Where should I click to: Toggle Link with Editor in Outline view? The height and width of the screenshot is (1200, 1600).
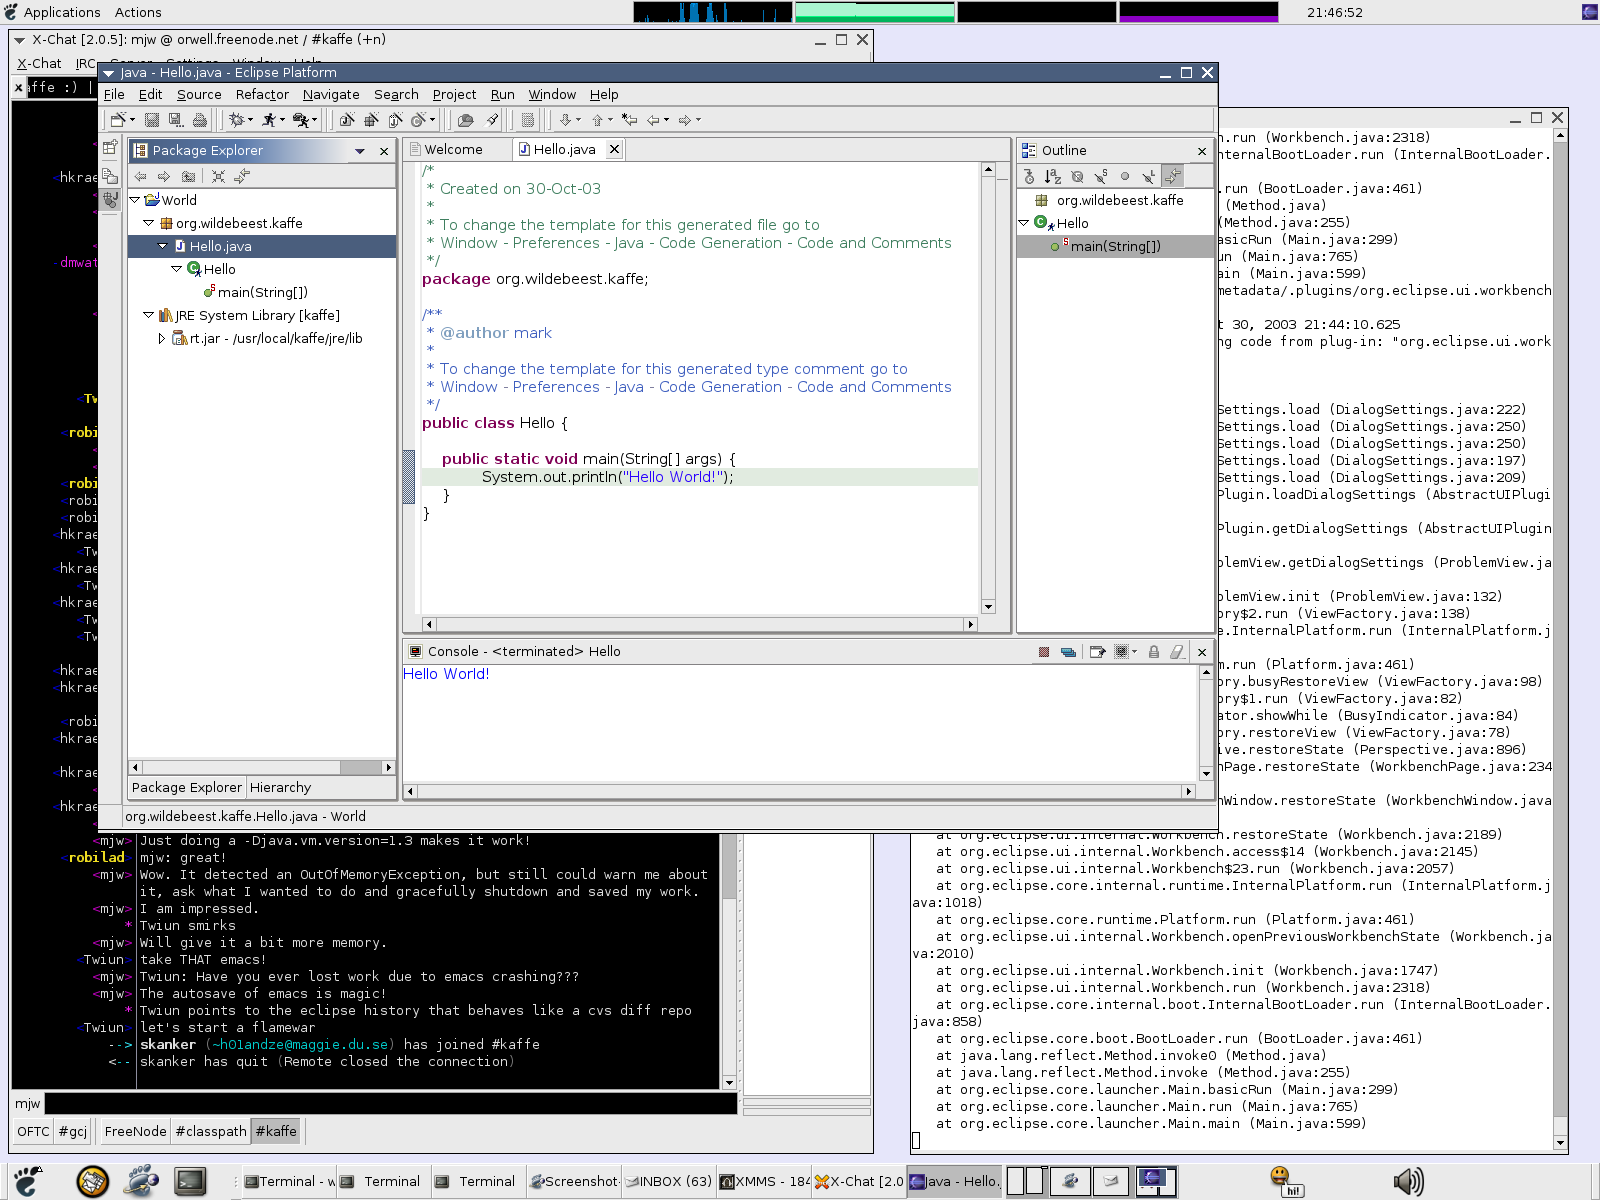(x=1173, y=177)
